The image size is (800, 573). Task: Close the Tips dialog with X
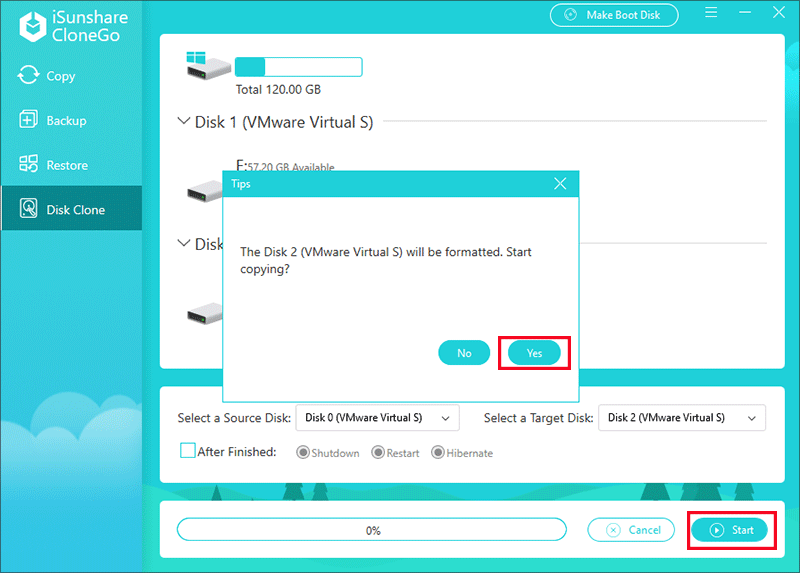(x=560, y=184)
